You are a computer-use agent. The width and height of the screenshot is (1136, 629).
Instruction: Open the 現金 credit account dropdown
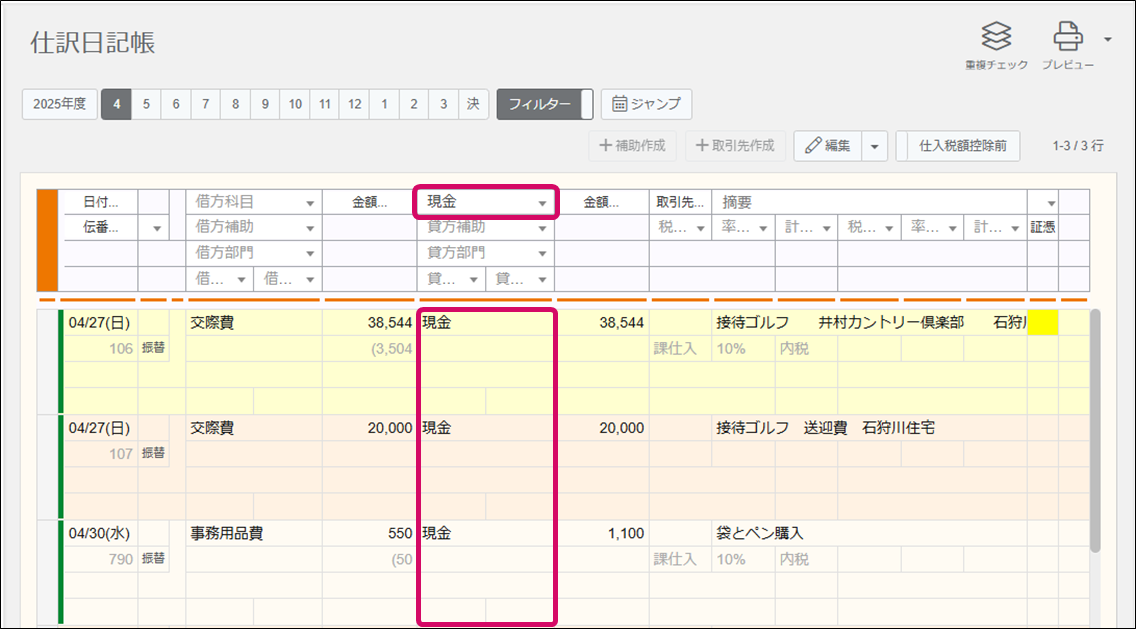click(542, 202)
